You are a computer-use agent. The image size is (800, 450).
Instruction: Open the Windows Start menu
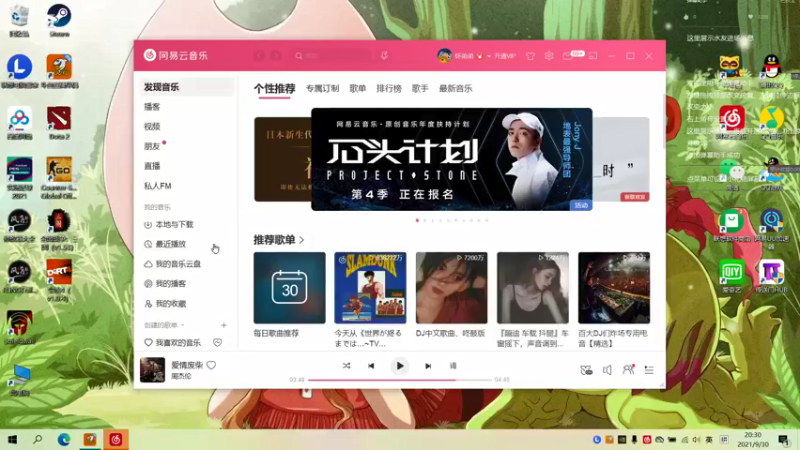(12, 439)
